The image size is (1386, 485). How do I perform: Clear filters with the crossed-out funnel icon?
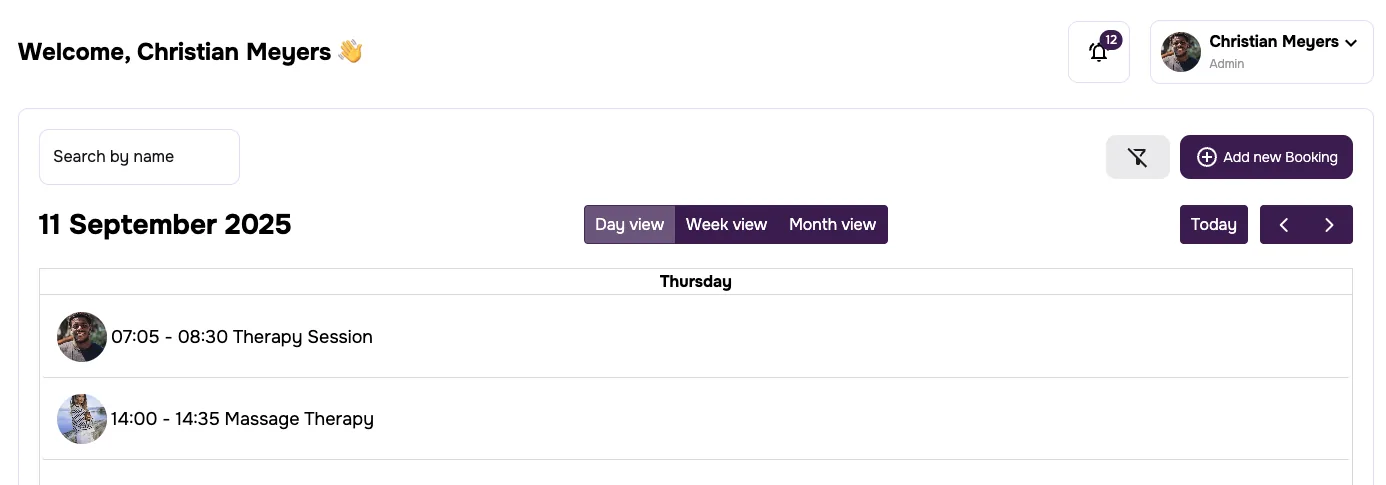(1137, 157)
